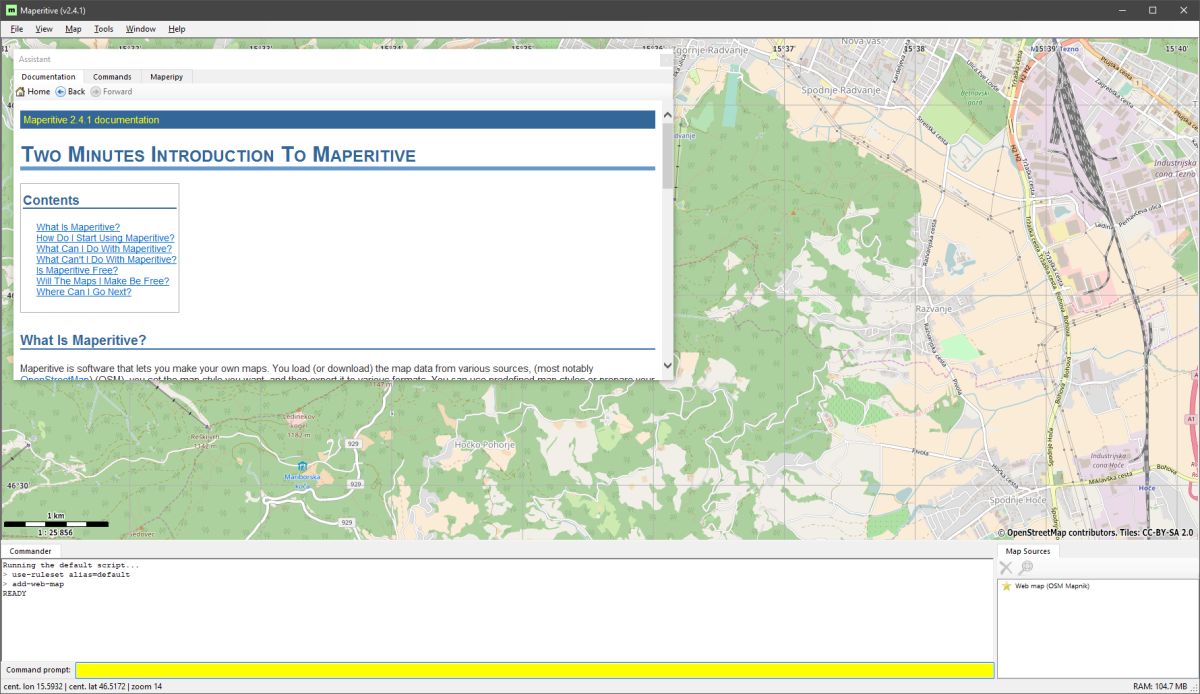This screenshot has height=694, width=1200.
Task: Open the 'What Is Maperitive?' link
Action: tap(78, 227)
